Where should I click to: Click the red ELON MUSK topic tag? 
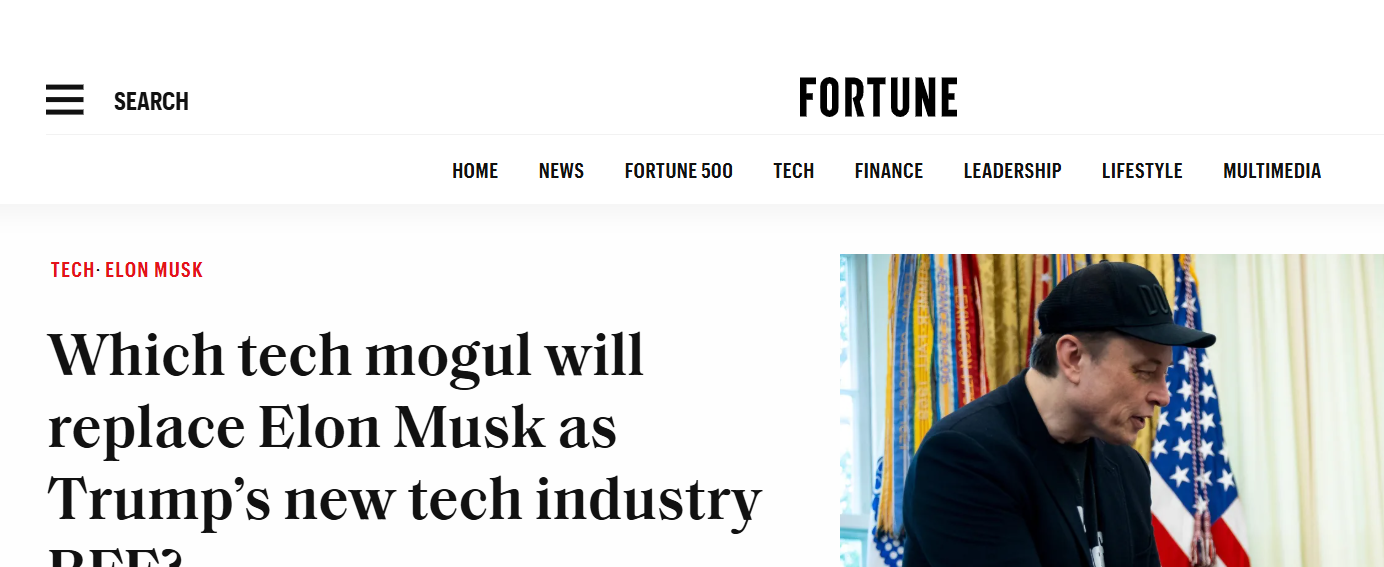(154, 270)
